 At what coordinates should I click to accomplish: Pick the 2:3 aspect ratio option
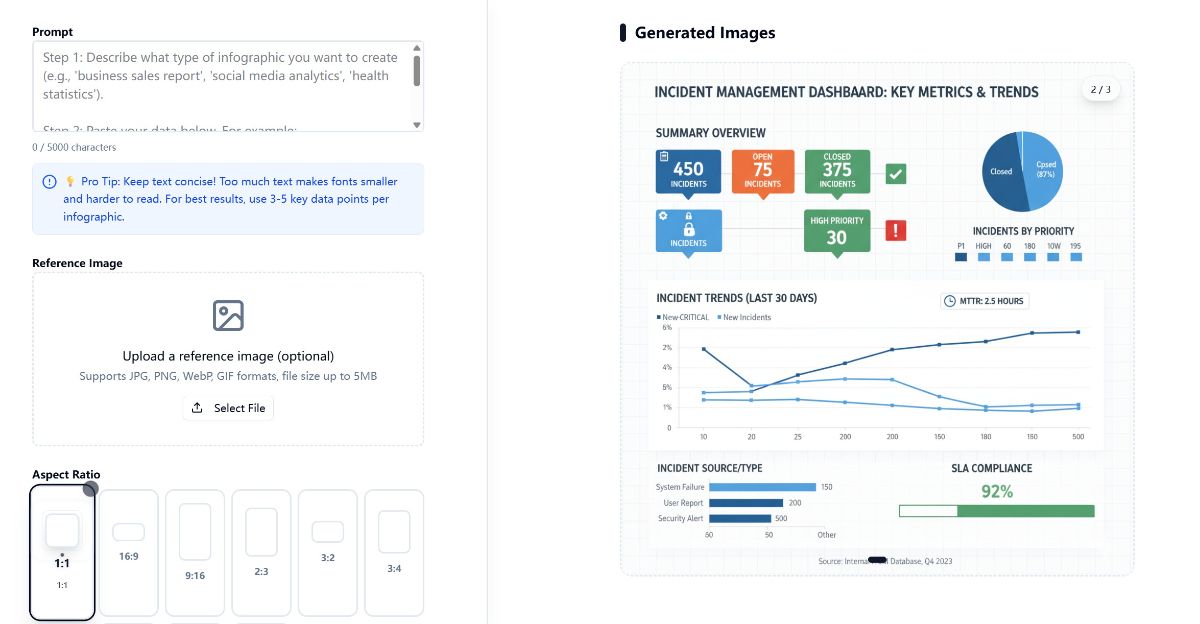coord(261,552)
